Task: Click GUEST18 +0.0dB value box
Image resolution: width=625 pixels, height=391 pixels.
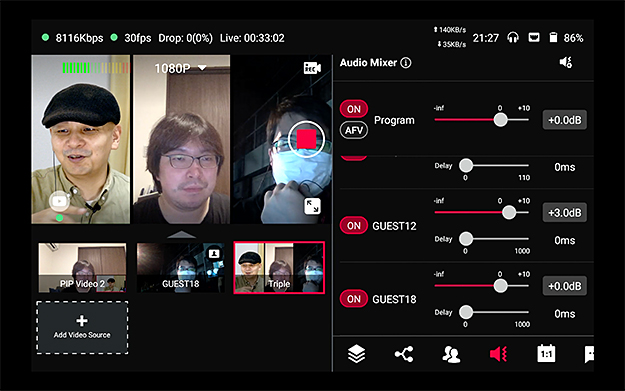Action: (564, 286)
